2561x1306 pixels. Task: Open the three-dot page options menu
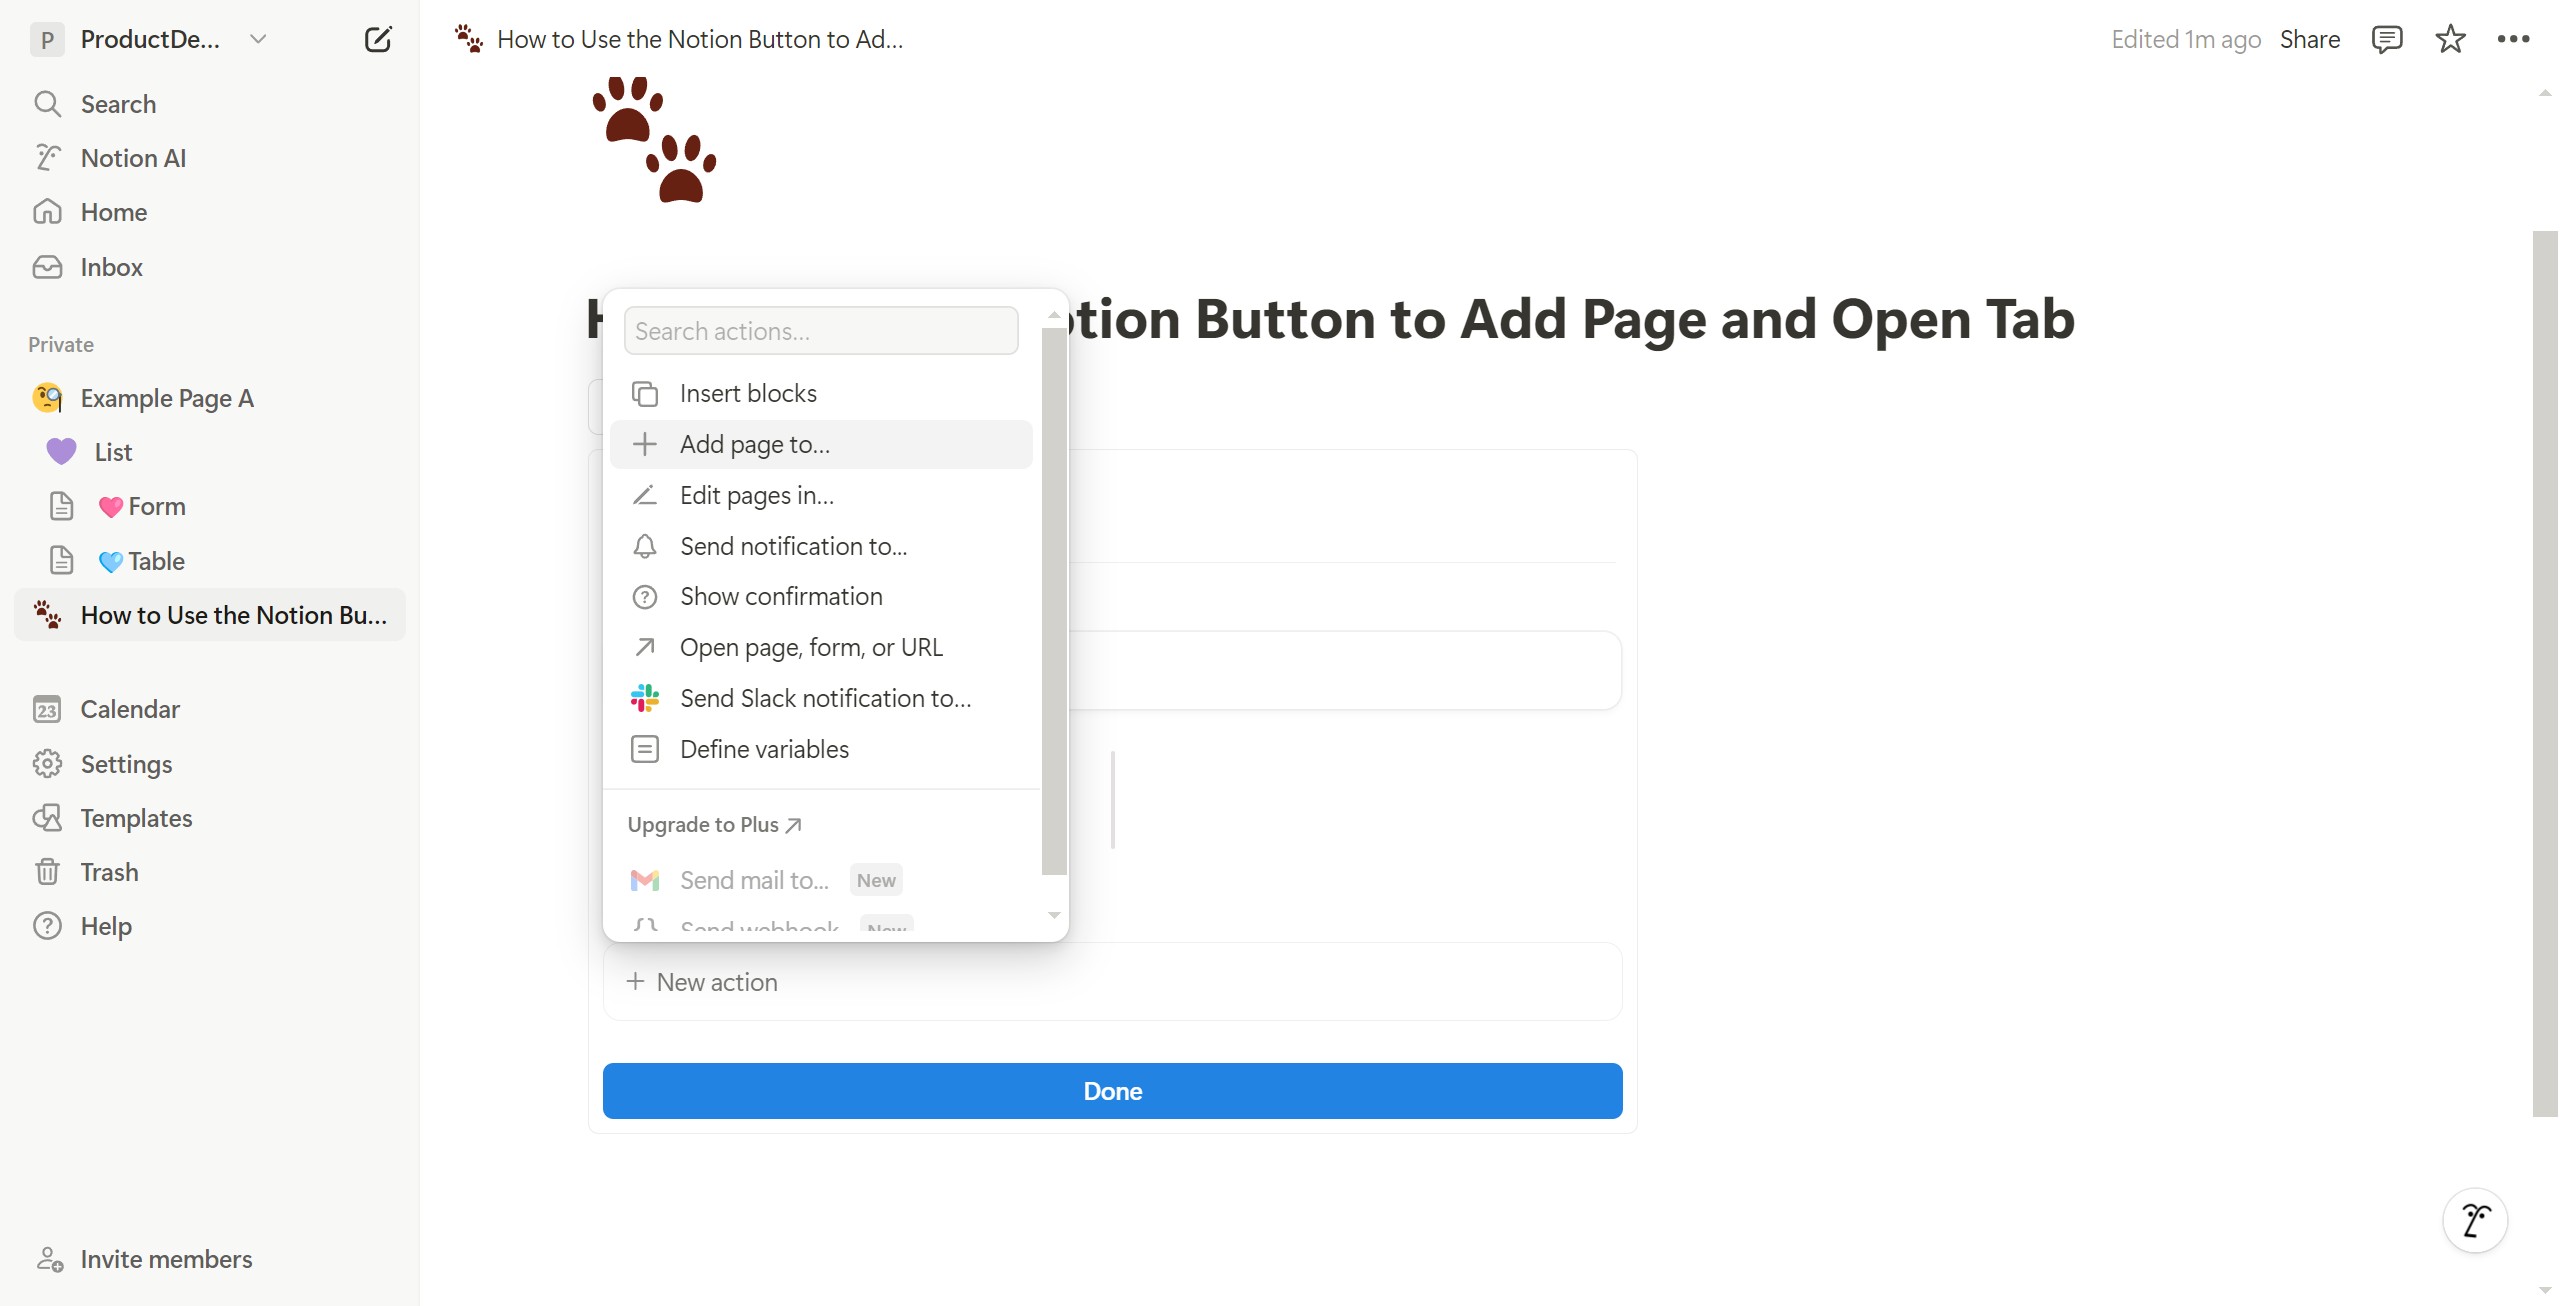pos(2513,39)
